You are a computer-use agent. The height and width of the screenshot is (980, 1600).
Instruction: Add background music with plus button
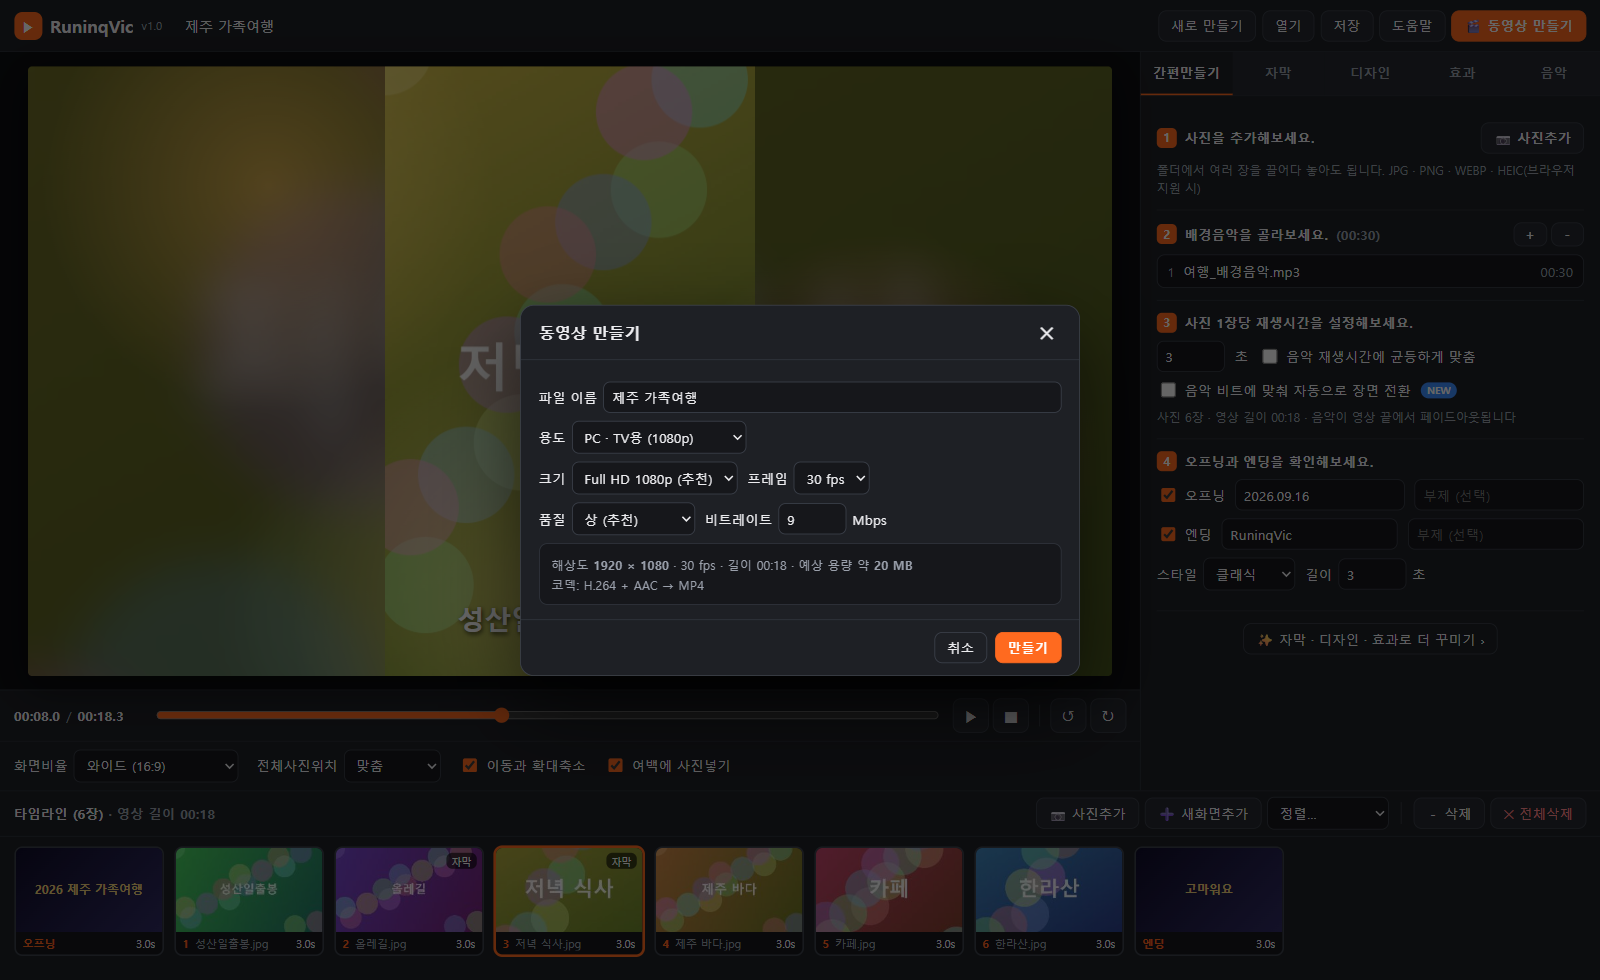pos(1529,235)
